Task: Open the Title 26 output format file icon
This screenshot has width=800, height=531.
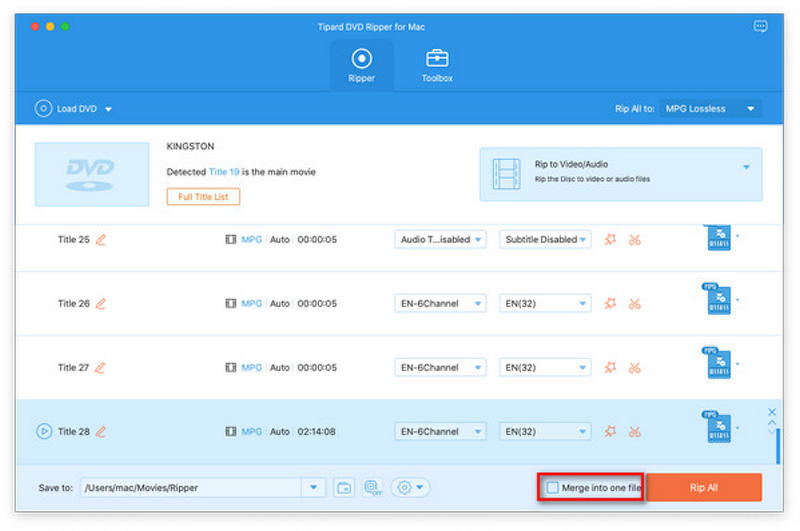Action: coord(718,299)
